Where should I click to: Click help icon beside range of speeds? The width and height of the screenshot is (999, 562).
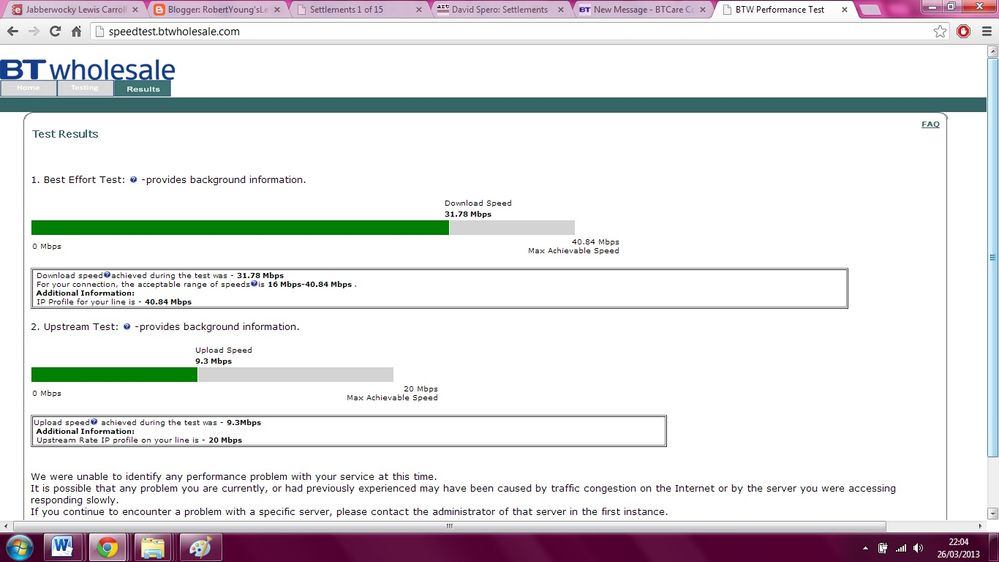(254, 284)
